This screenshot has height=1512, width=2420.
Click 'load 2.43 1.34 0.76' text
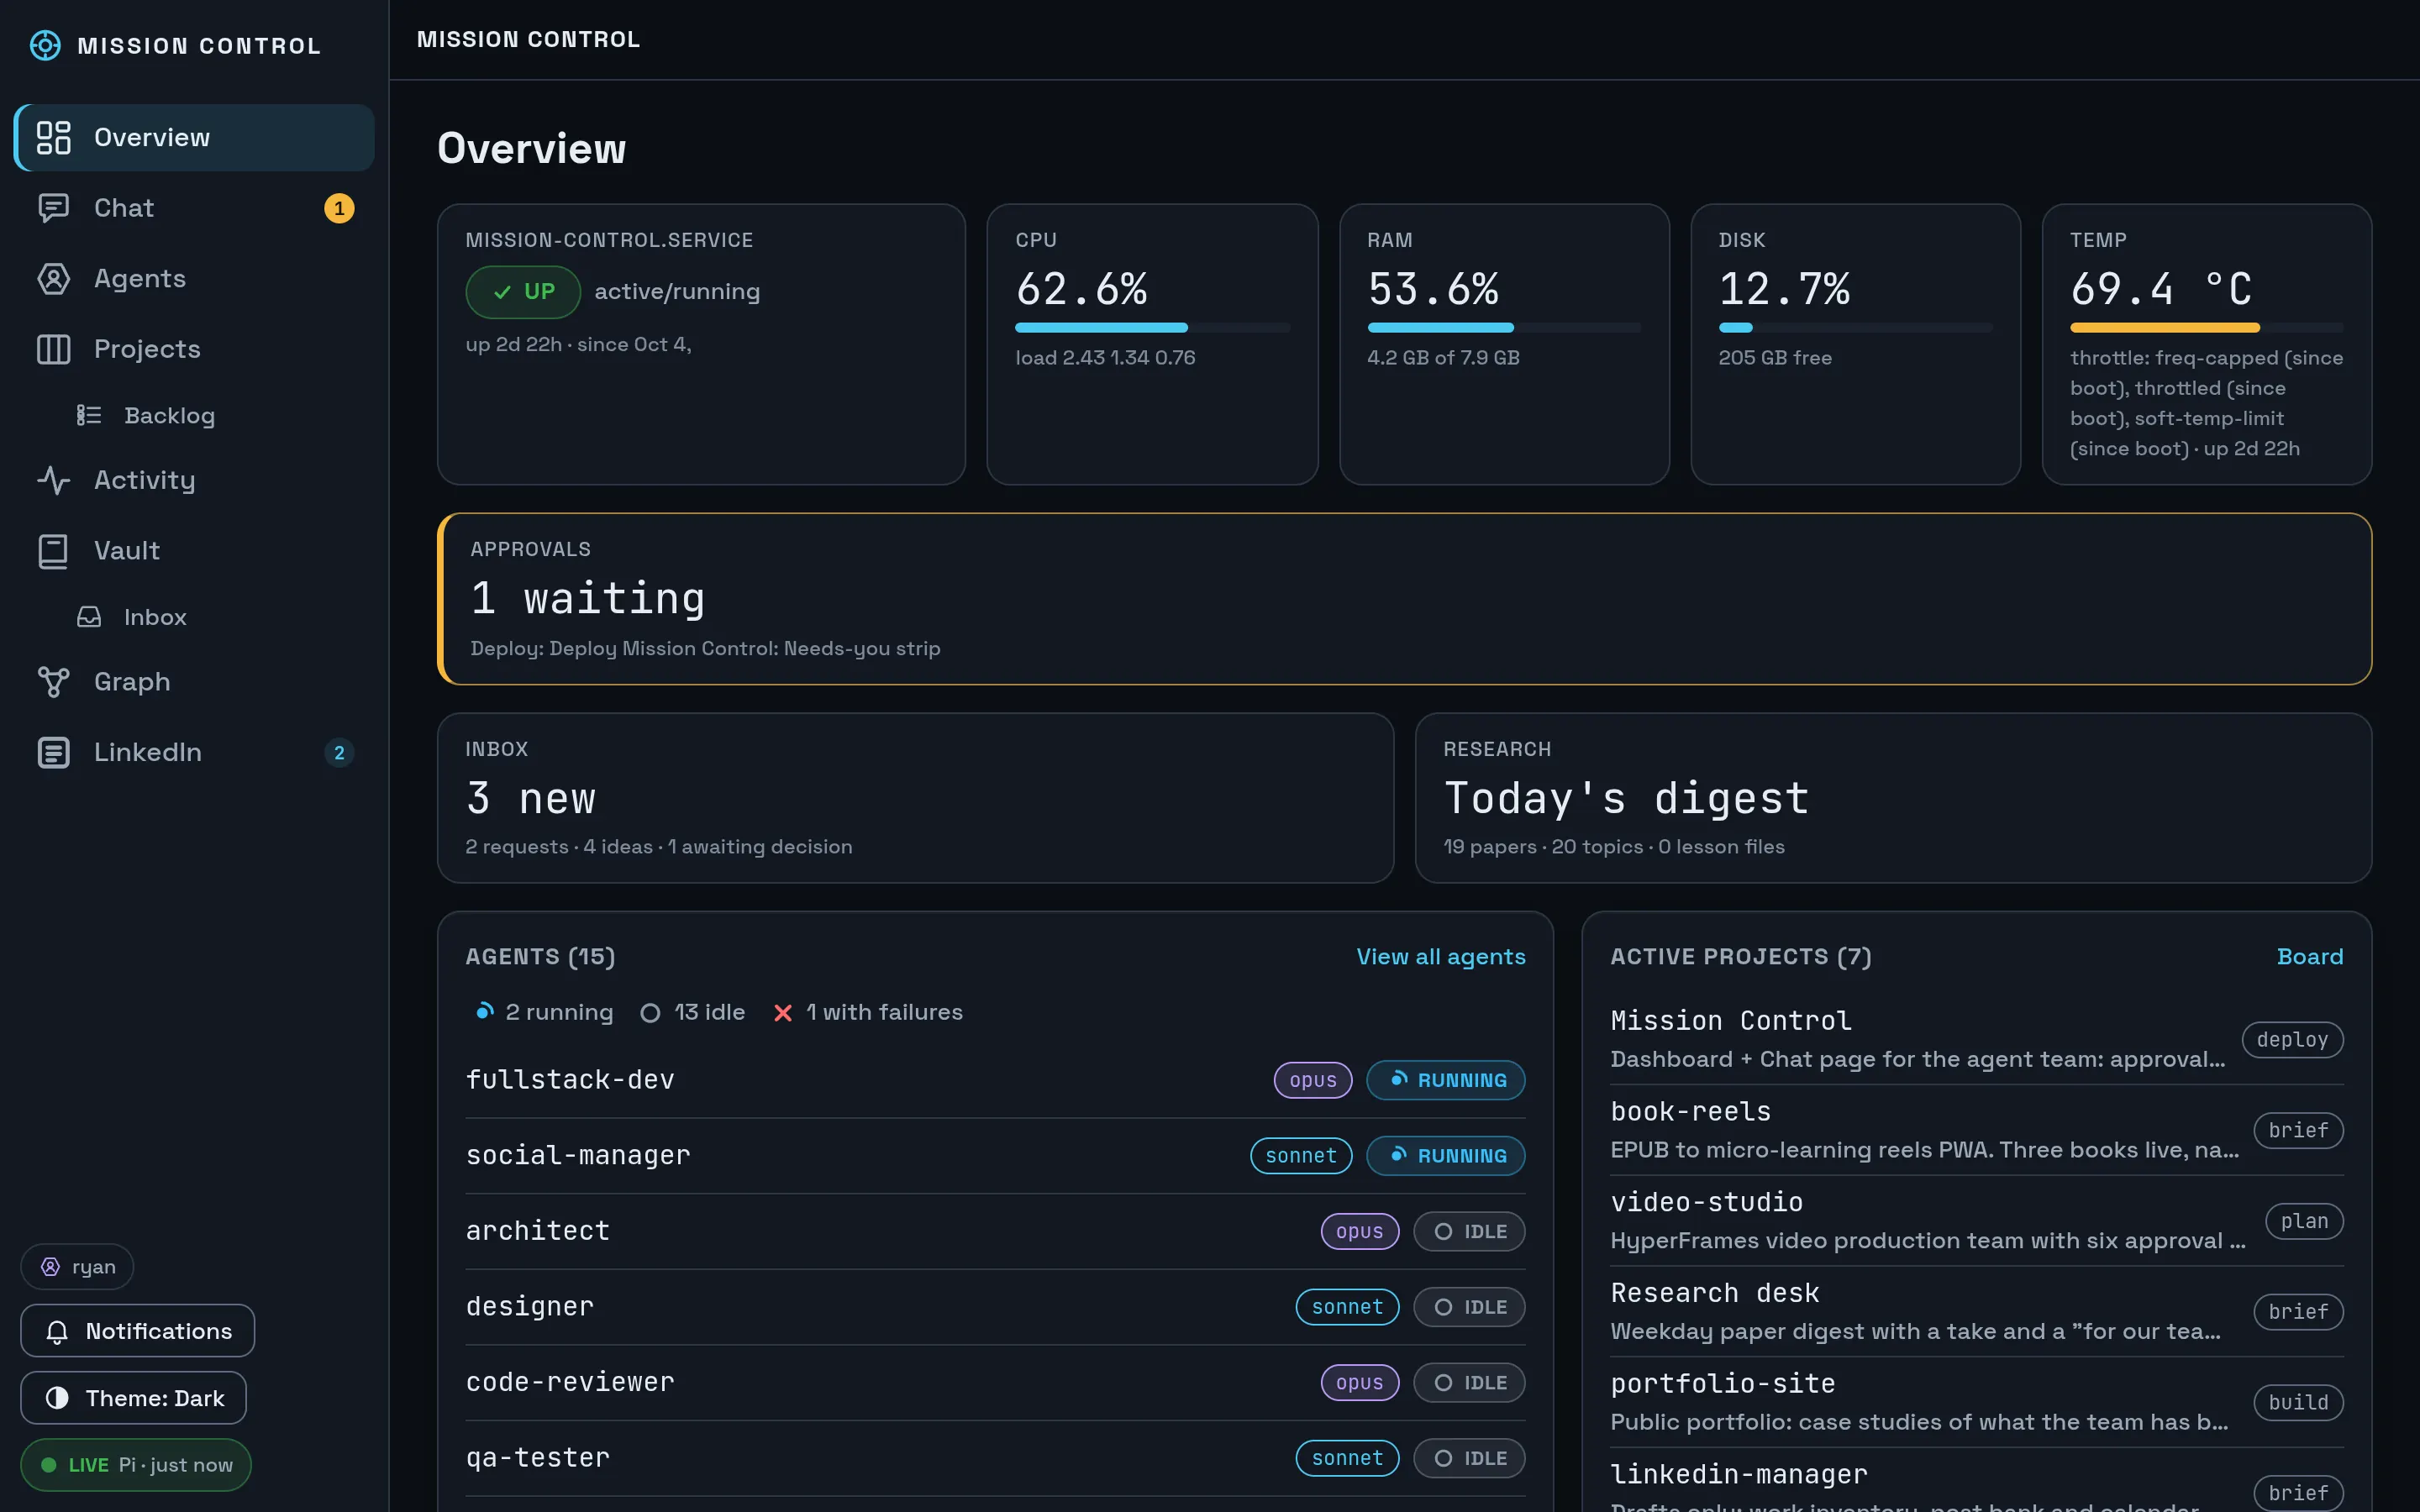1105,358
